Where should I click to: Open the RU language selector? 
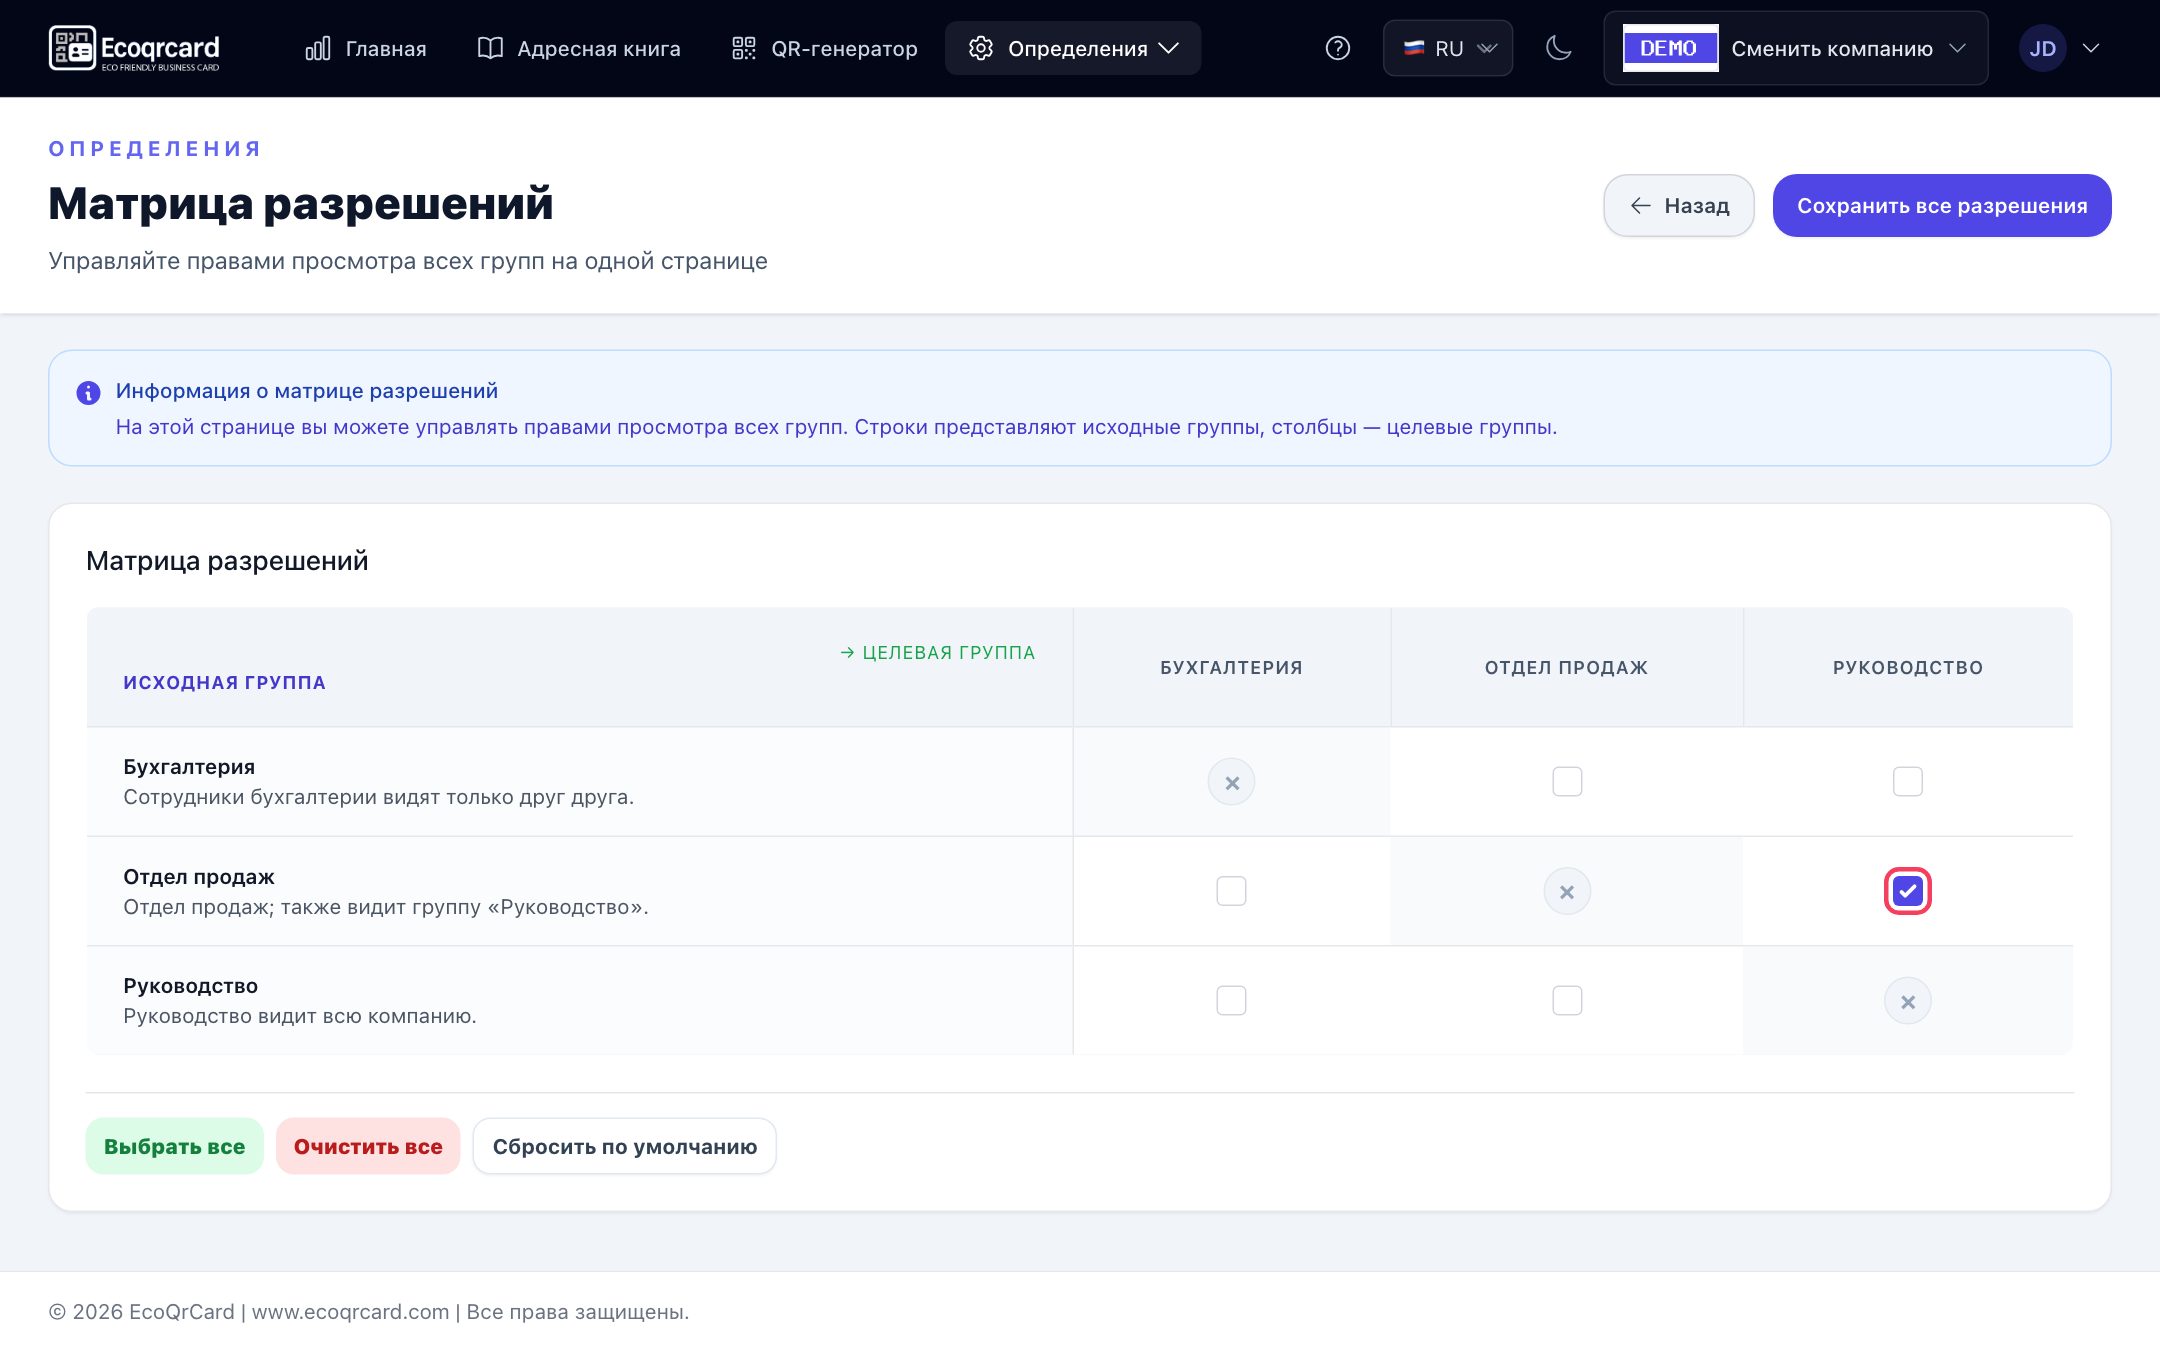pyautogui.click(x=1447, y=48)
